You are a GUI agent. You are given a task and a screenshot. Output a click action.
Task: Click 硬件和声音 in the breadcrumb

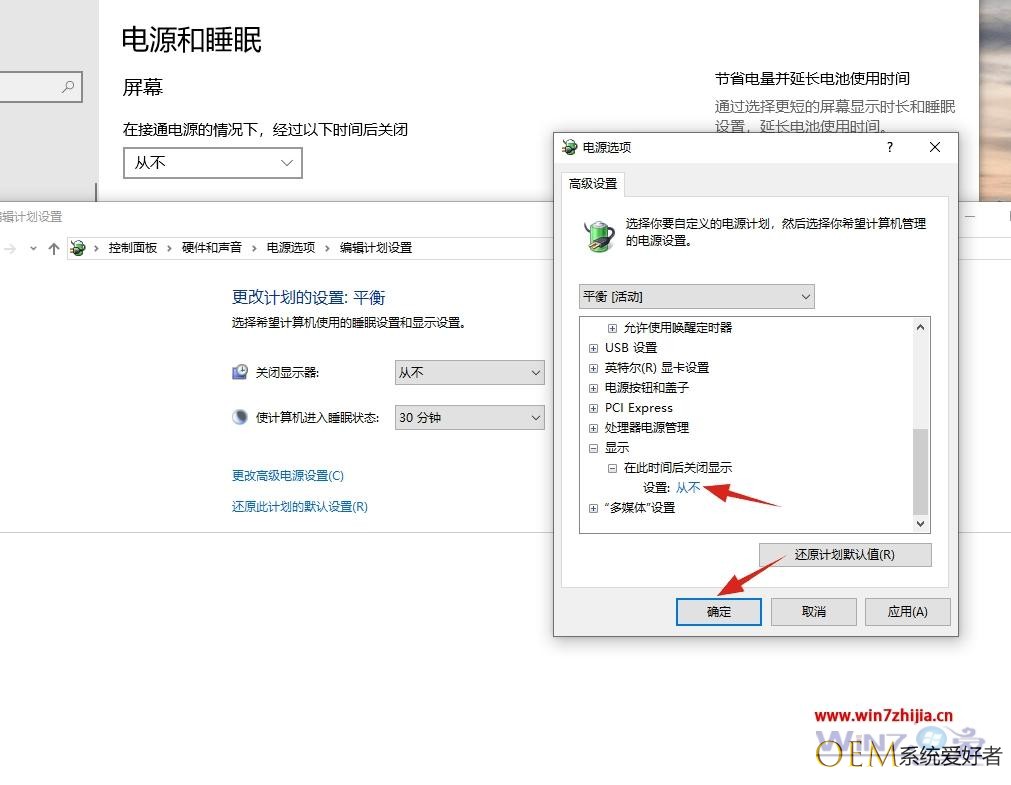(x=211, y=248)
